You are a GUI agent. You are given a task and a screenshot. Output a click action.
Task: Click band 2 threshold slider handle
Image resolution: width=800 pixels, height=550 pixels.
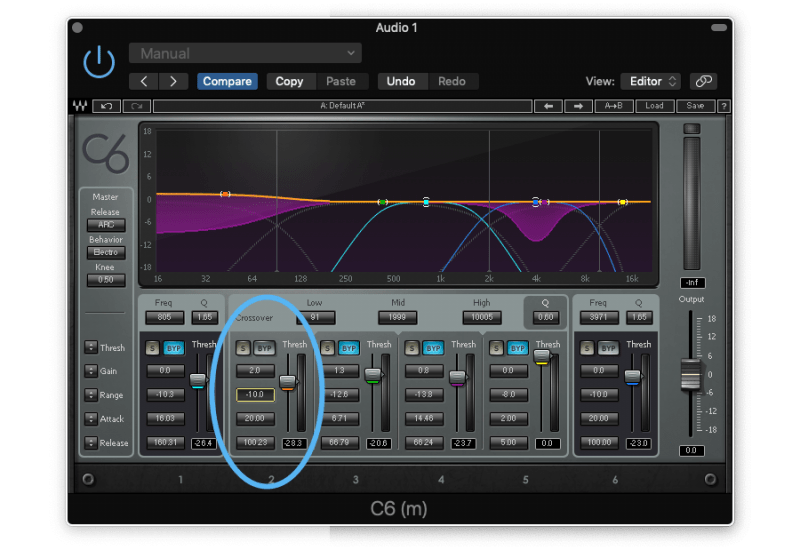[x=288, y=383]
